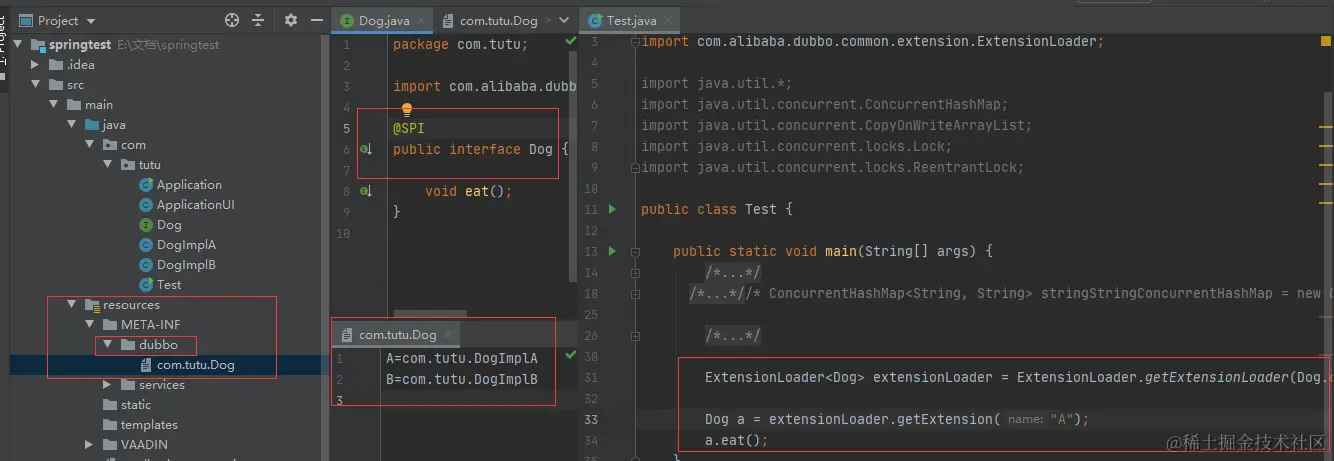Viewport: 1334px width, 461px height.
Task: Hide the Project tool window with minus icon
Action: click(315, 20)
